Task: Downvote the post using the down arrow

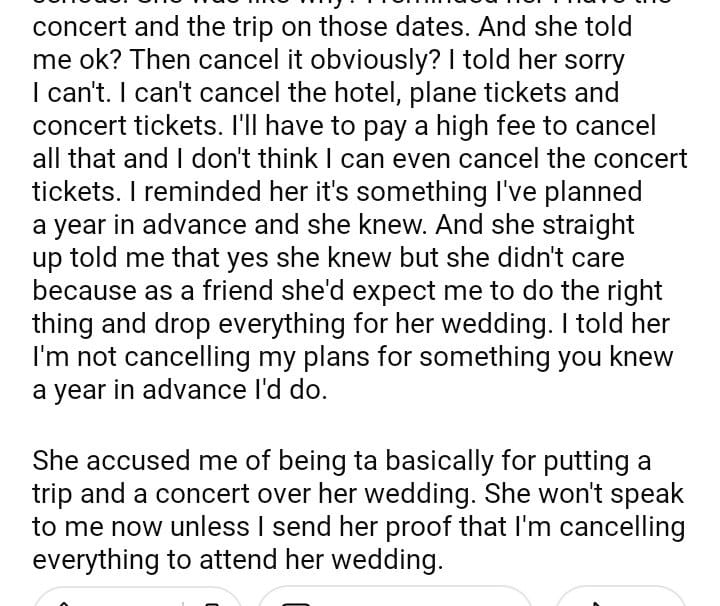Action: 210,600
